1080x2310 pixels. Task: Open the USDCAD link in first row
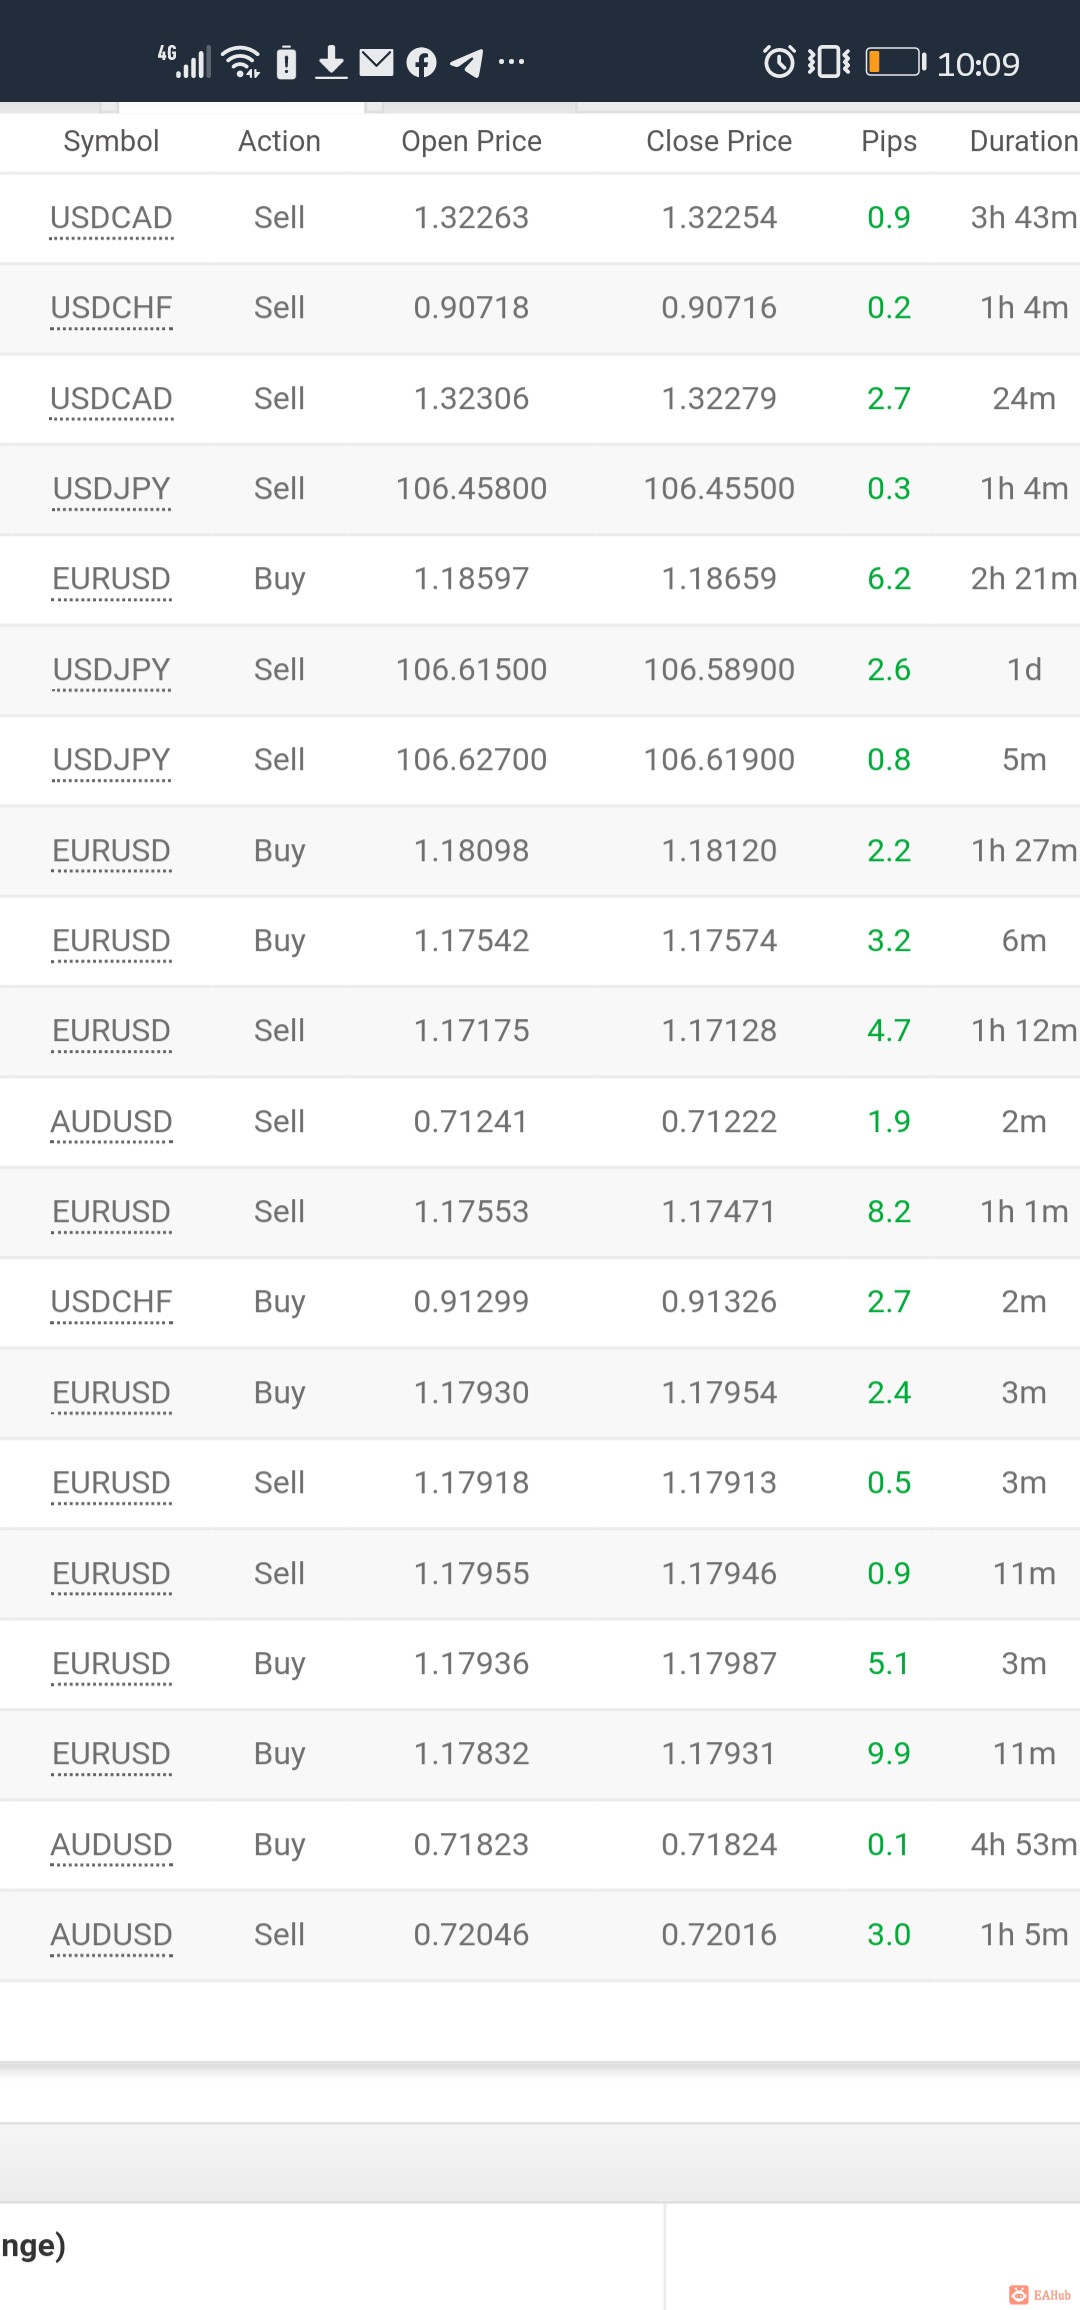click(x=111, y=218)
